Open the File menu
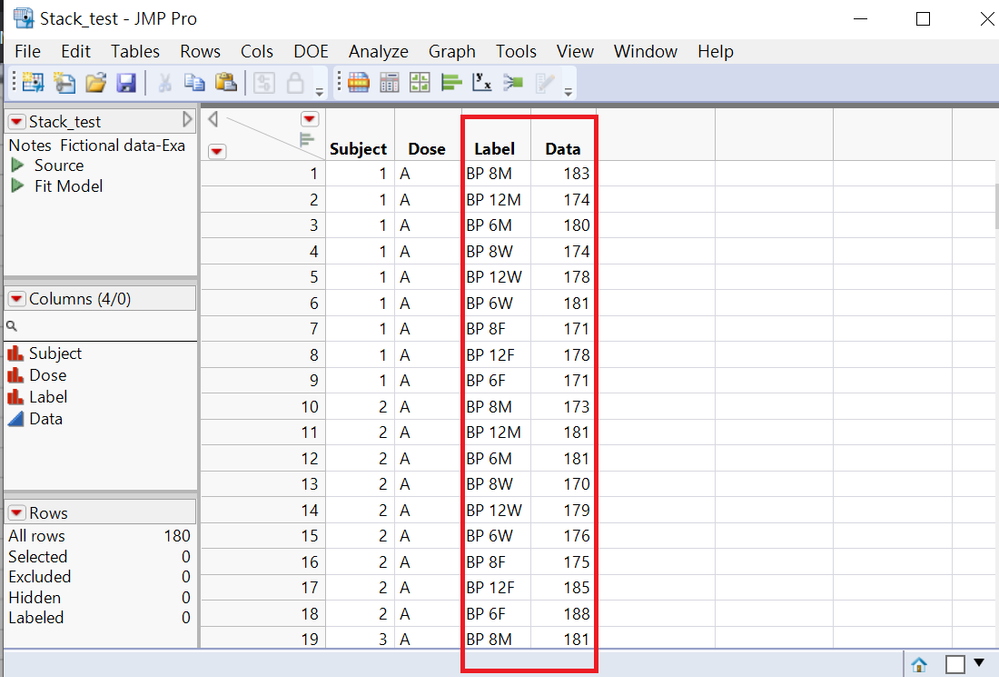This screenshot has width=999, height=677. pyautogui.click(x=27, y=51)
